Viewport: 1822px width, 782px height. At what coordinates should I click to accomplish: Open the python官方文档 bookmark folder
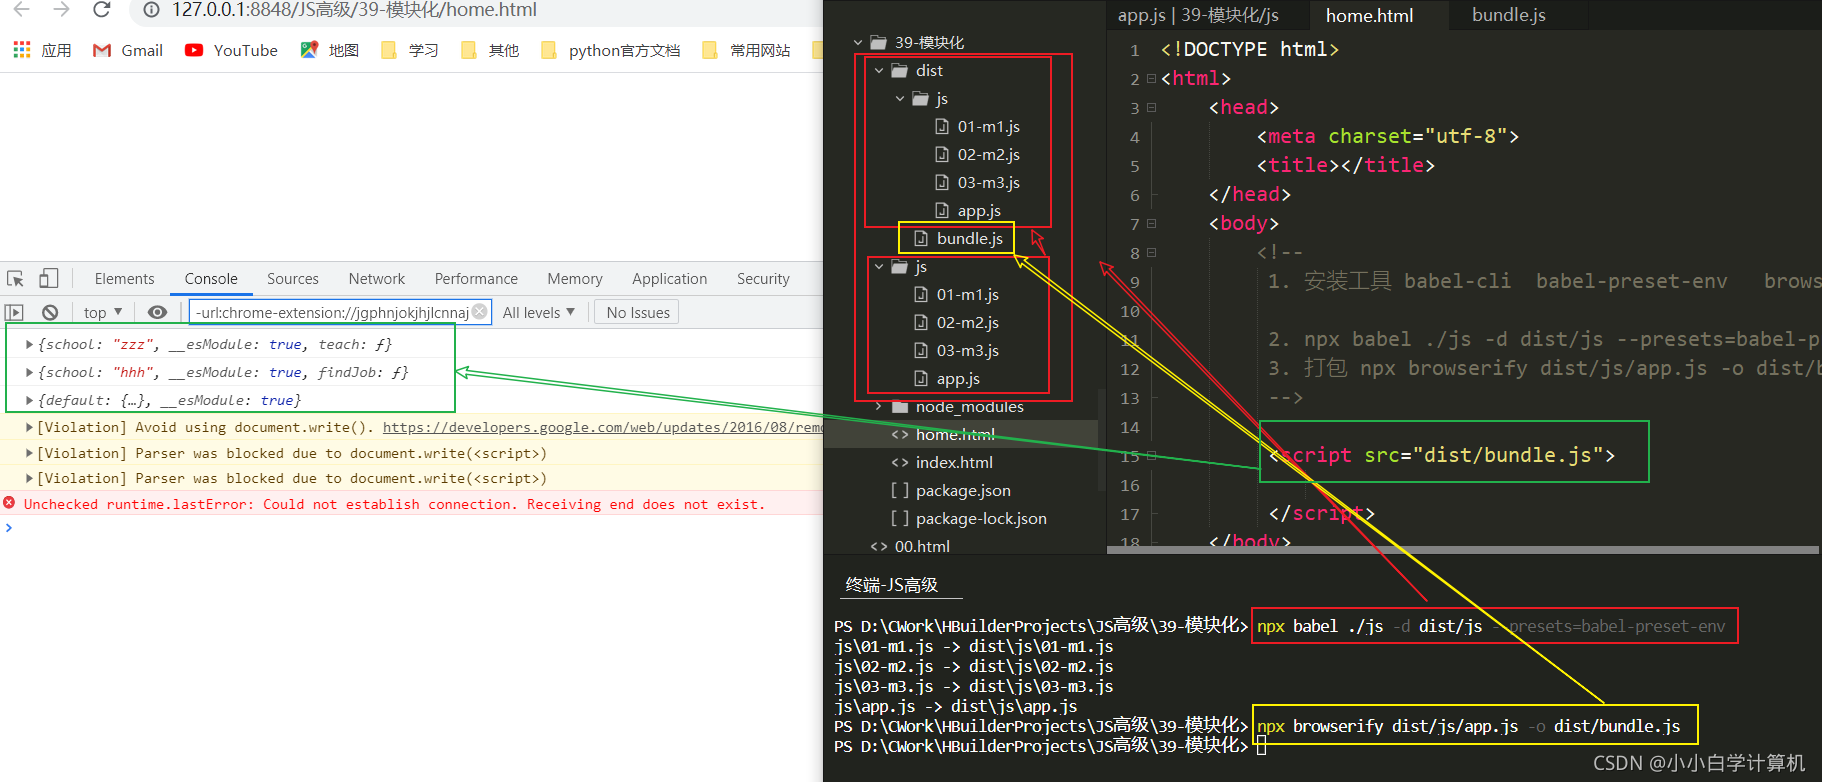pyautogui.click(x=610, y=50)
